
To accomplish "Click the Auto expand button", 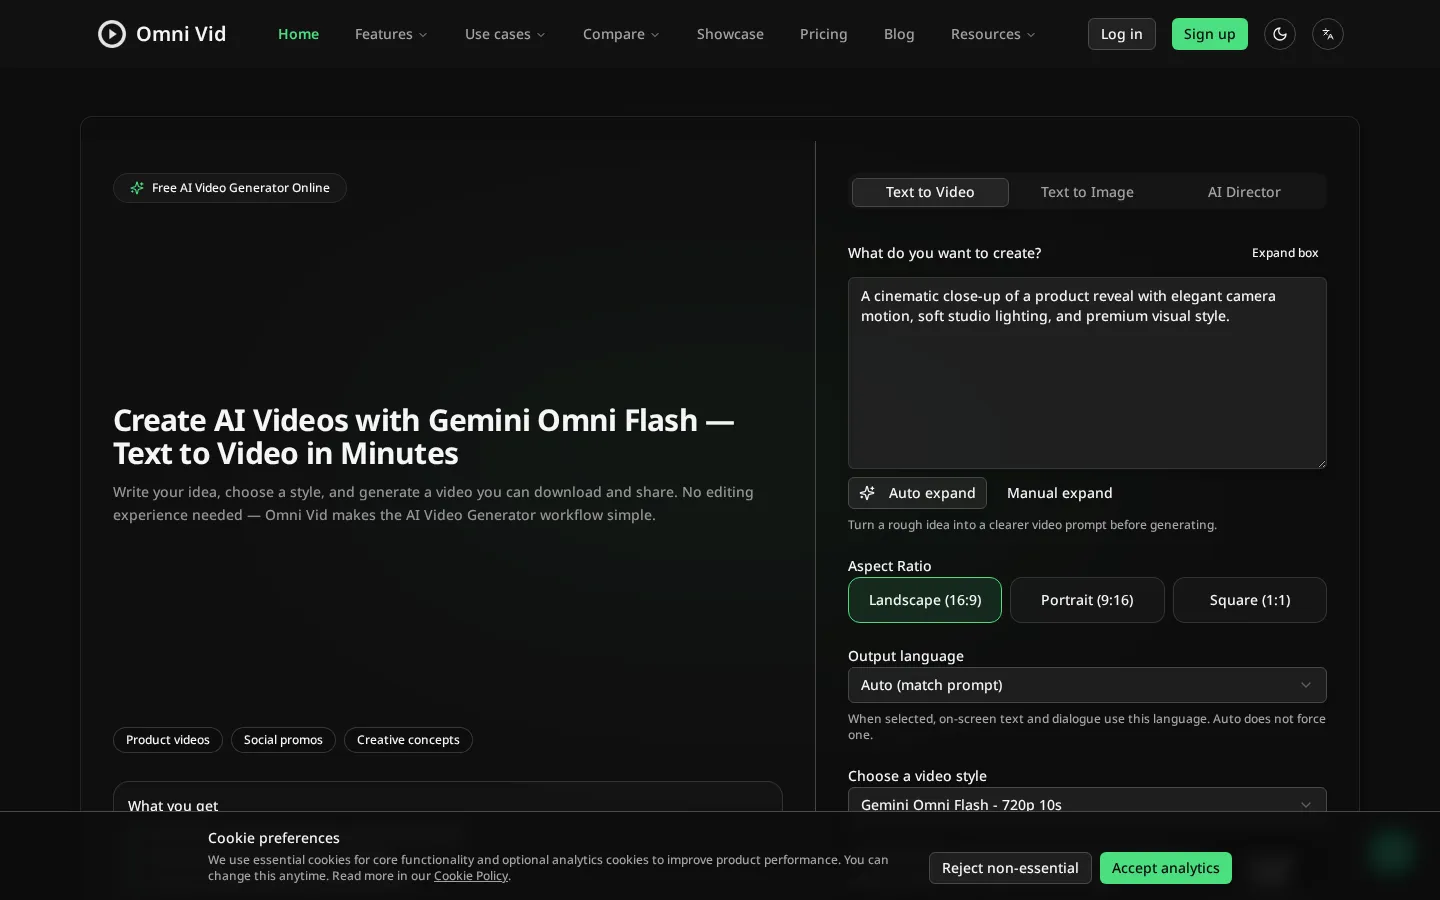I will pos(917,493).
